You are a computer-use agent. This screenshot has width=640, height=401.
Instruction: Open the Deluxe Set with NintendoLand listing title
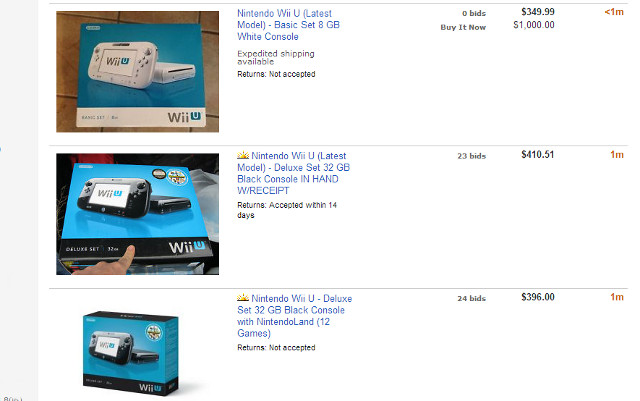tap(294, 316)
